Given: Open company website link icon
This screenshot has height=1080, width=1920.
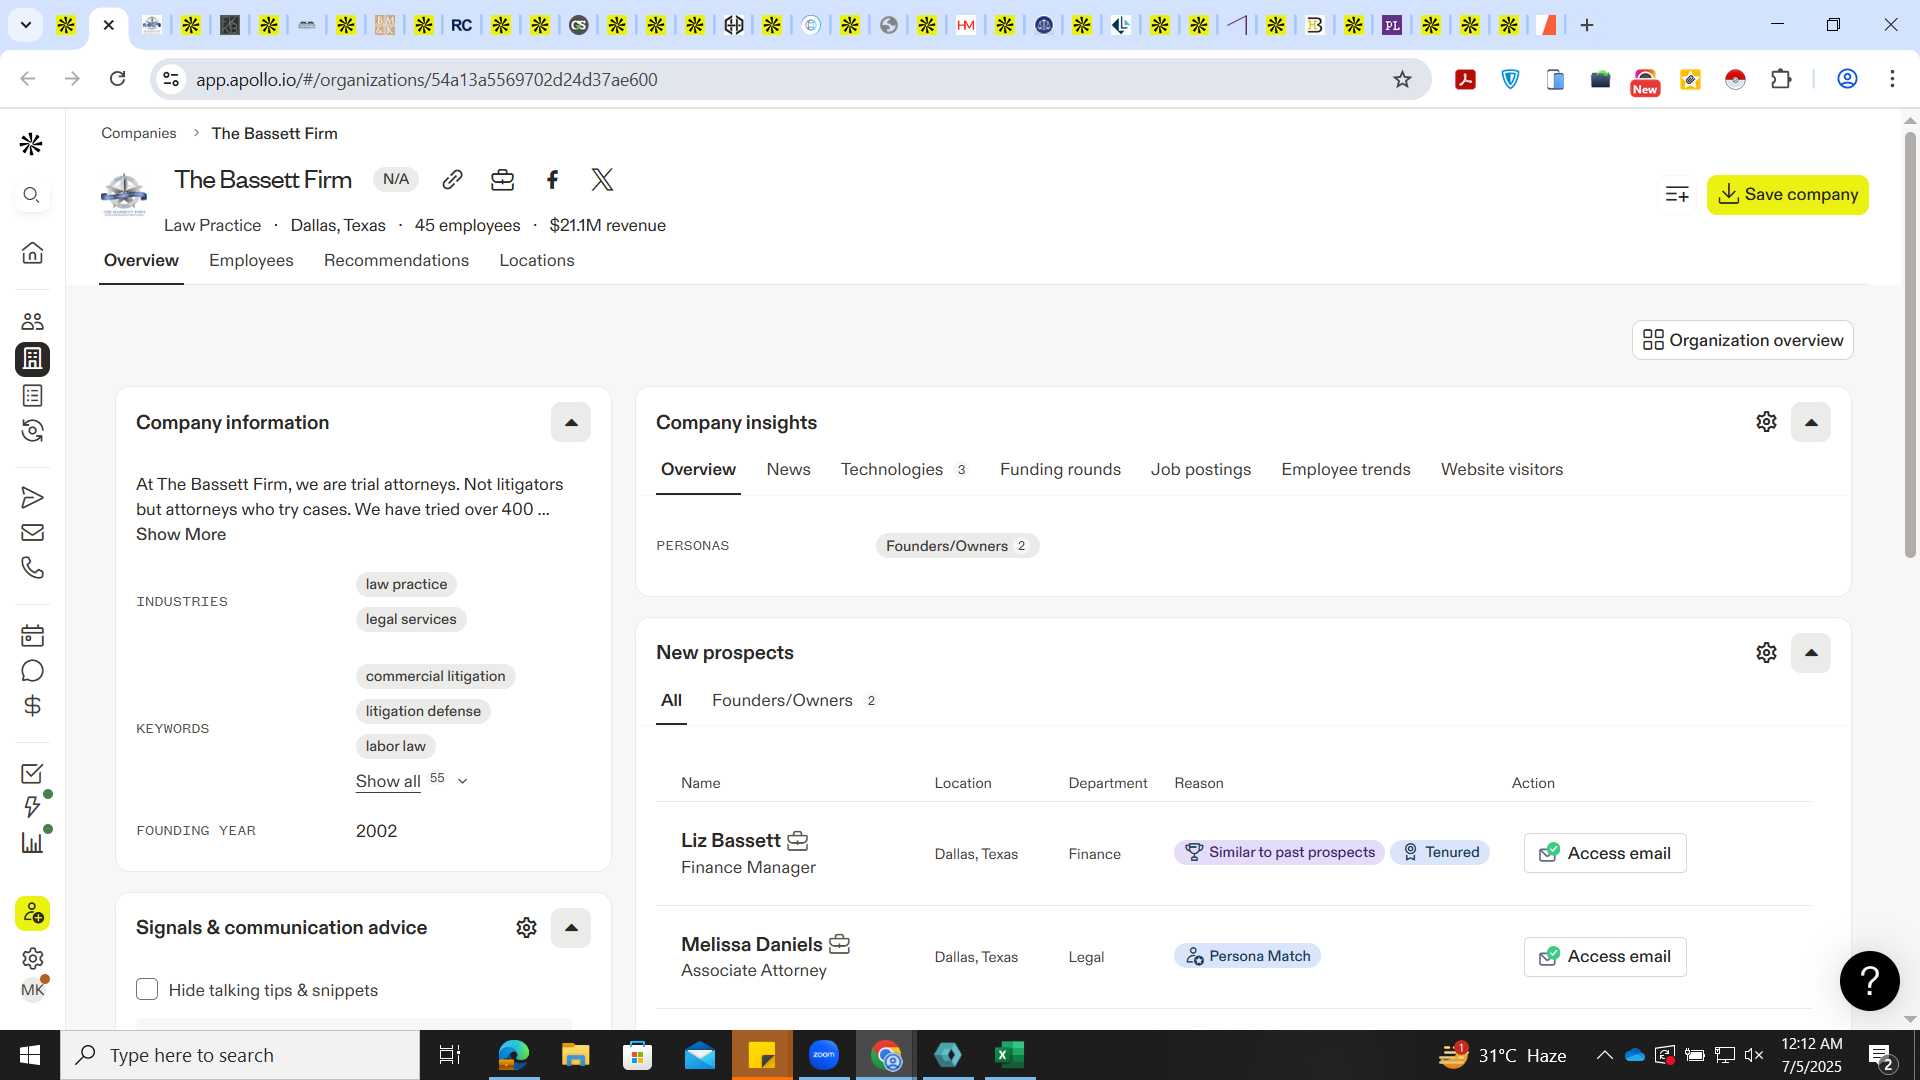Looking at the screenshot, I should pyautogui.click(x=452, y=179).
